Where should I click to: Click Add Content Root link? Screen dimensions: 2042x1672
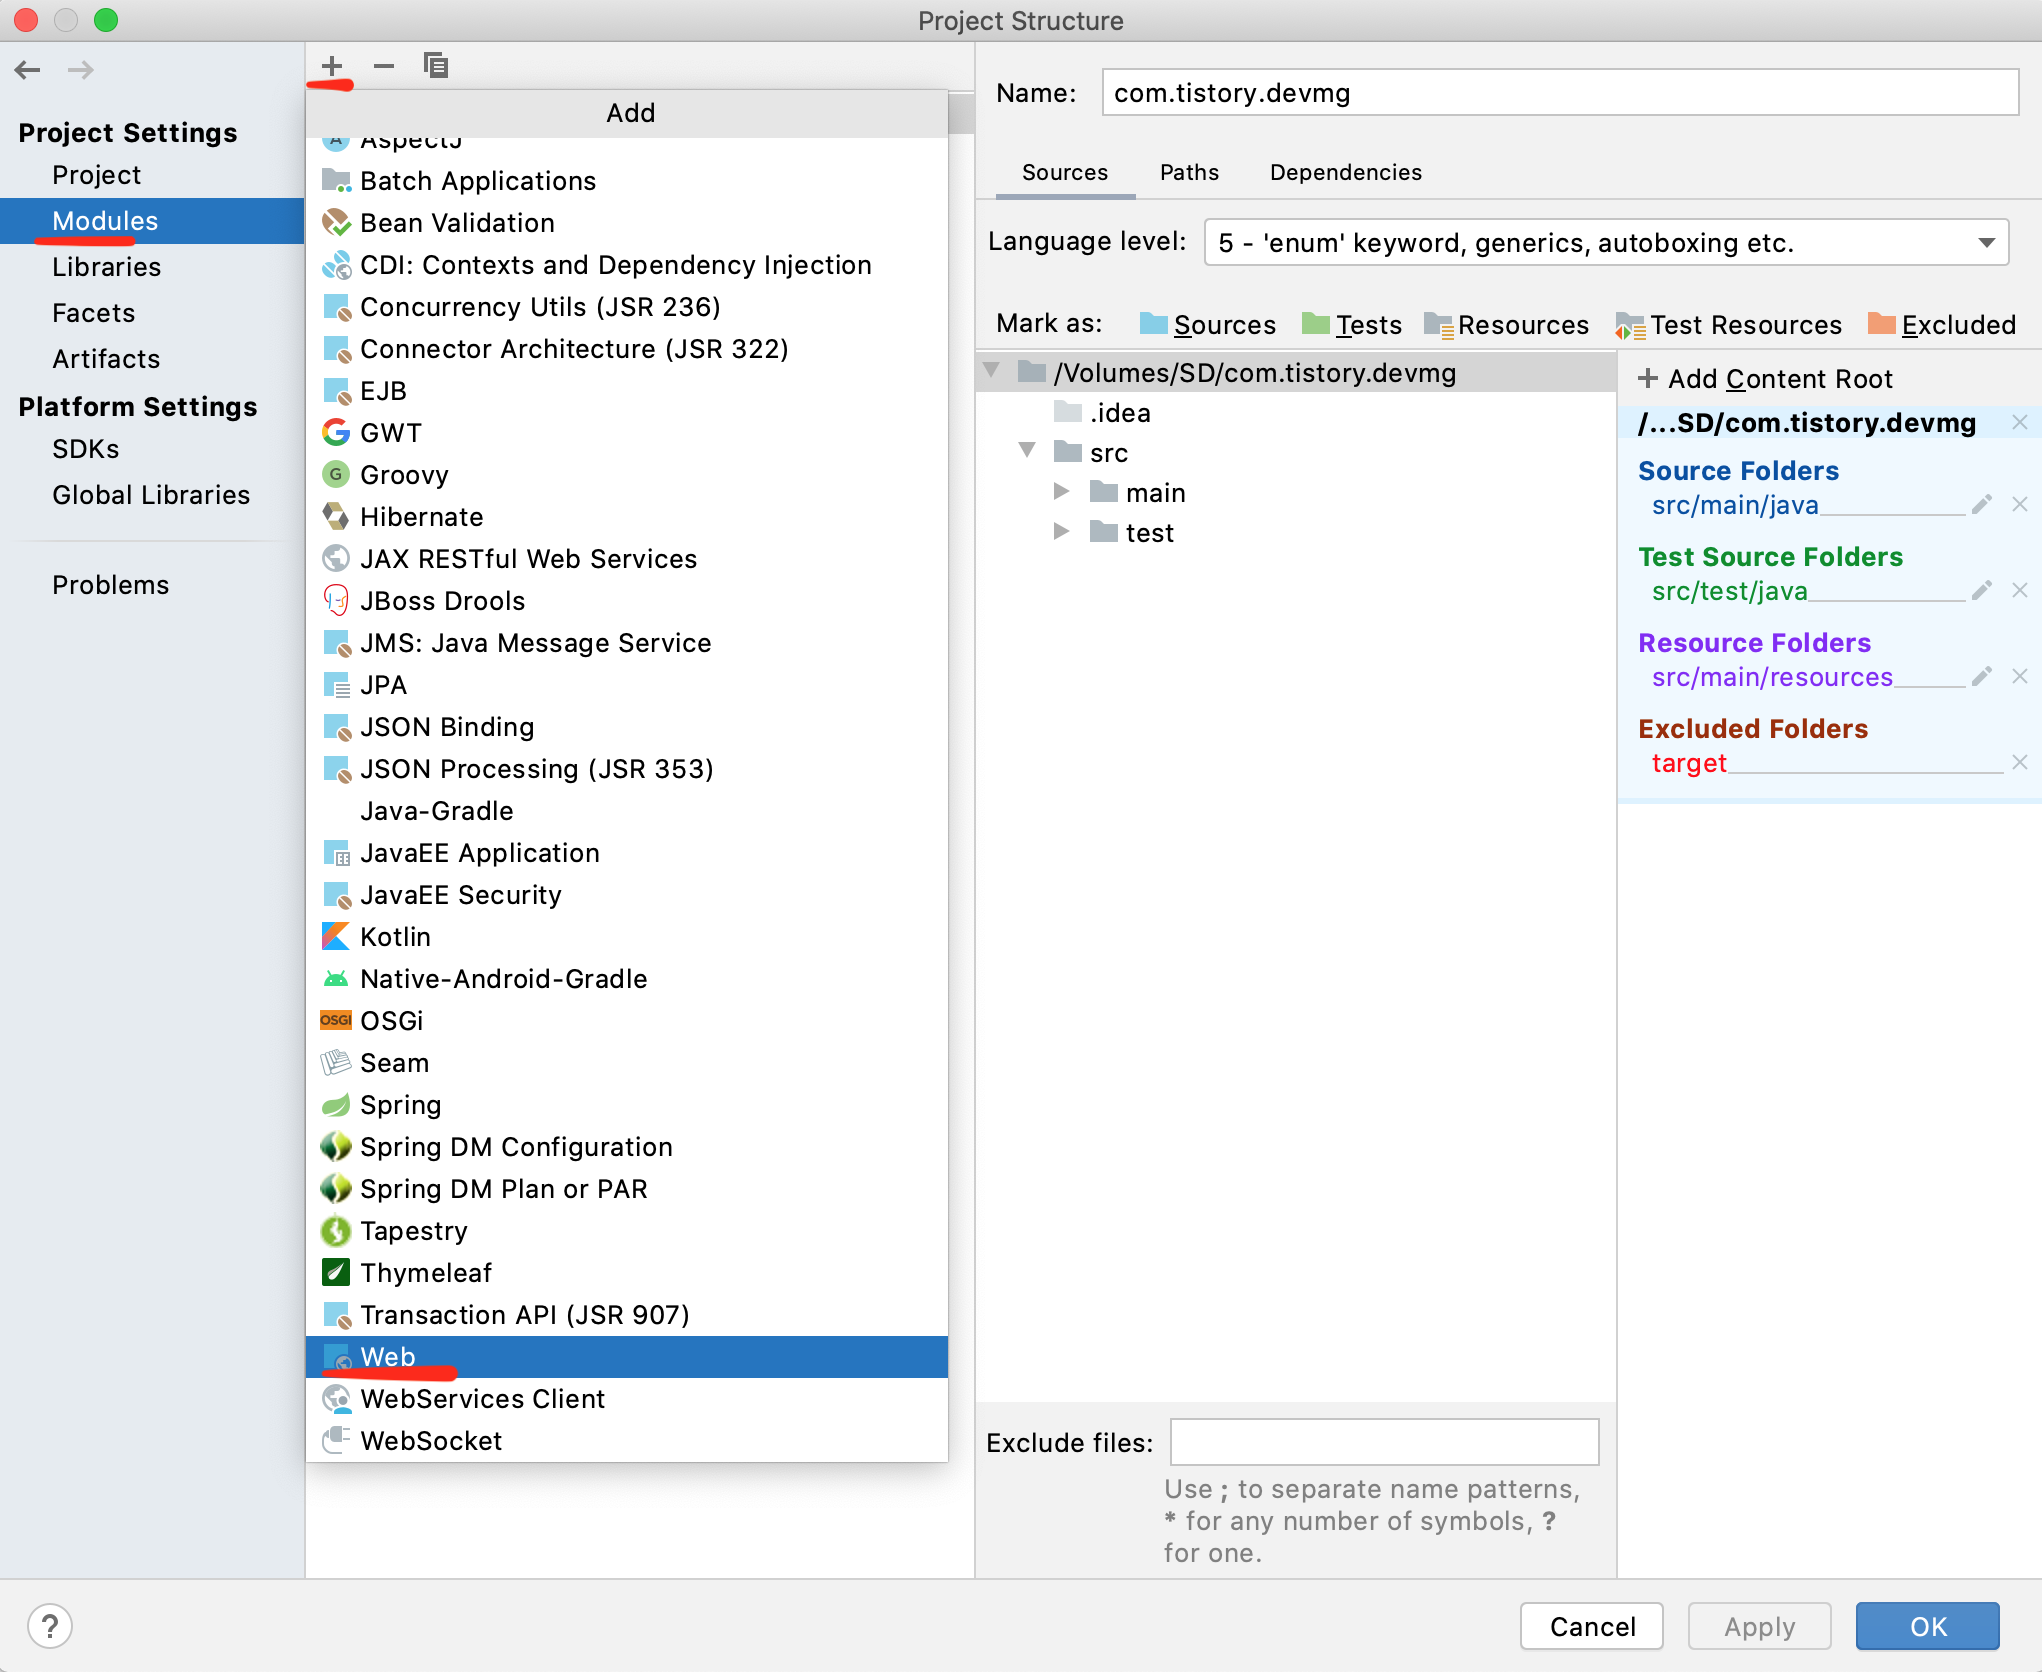pyautogui.click(x=1765, y=379)
